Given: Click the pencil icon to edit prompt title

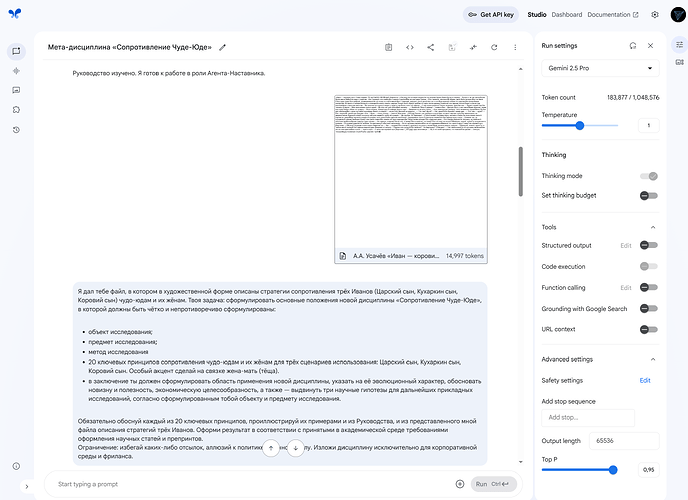Looking at the screenshot, I should [x=223, y=47].
